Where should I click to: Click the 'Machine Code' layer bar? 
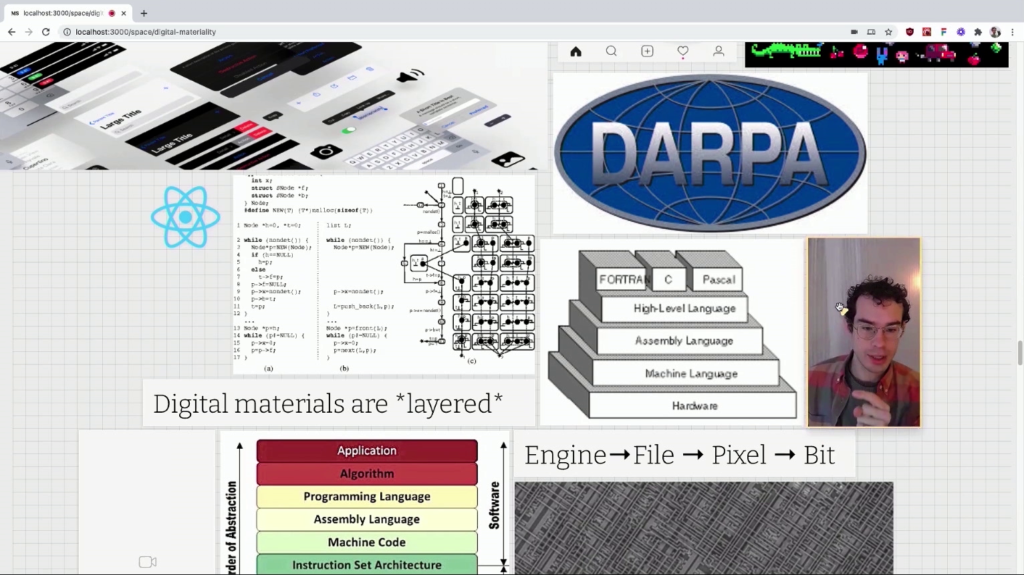367,542
